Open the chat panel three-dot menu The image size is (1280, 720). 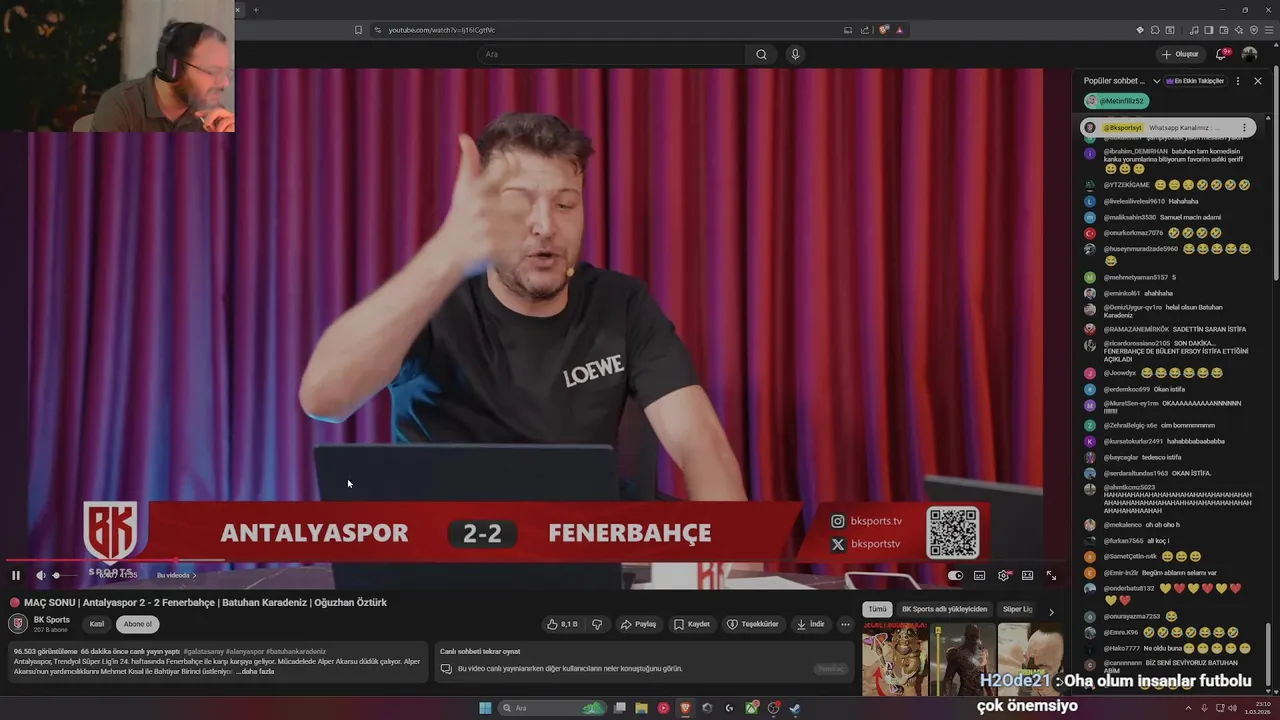click(1238, 81)
